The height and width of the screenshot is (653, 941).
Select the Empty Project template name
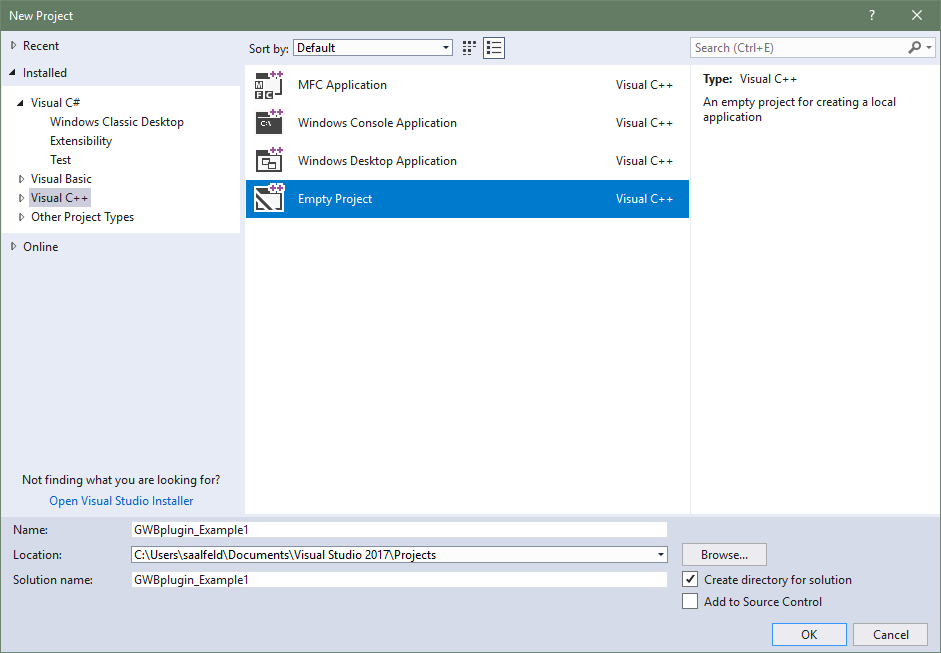[x=335, y=199]
